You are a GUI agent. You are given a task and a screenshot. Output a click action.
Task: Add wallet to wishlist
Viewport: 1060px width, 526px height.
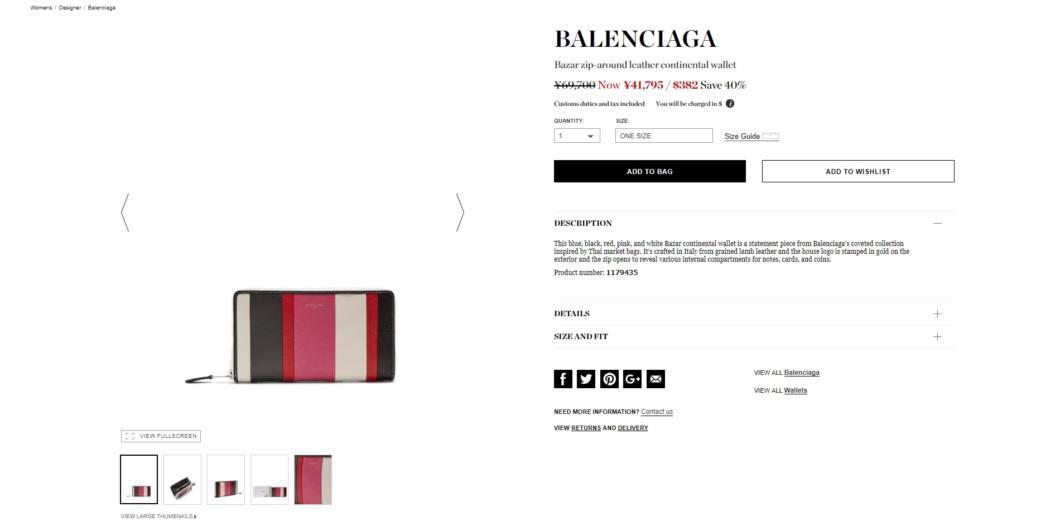tap(858, 171)
